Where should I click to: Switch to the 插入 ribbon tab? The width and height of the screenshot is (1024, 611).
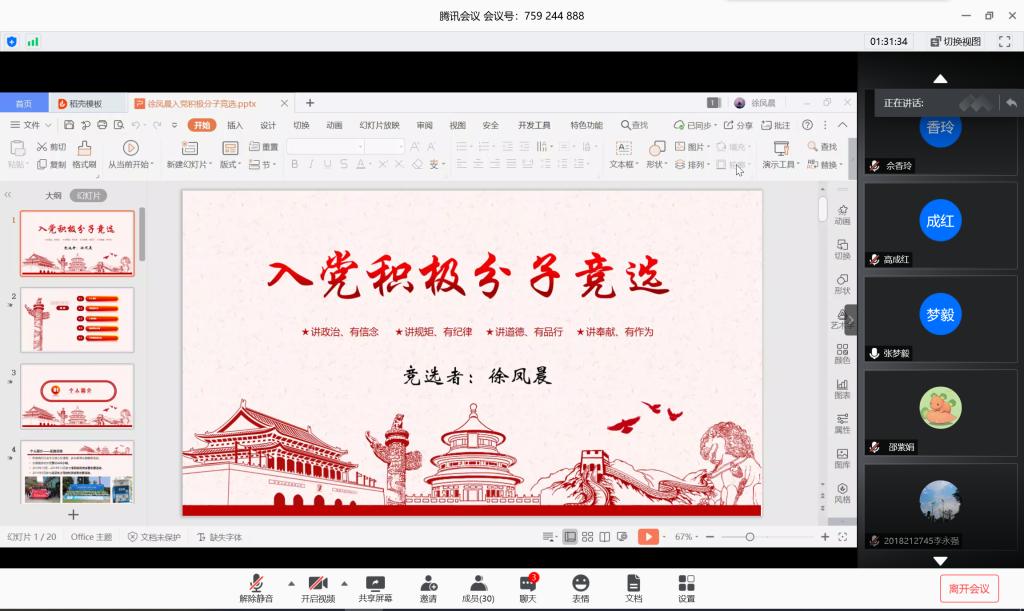coord(235,125)
